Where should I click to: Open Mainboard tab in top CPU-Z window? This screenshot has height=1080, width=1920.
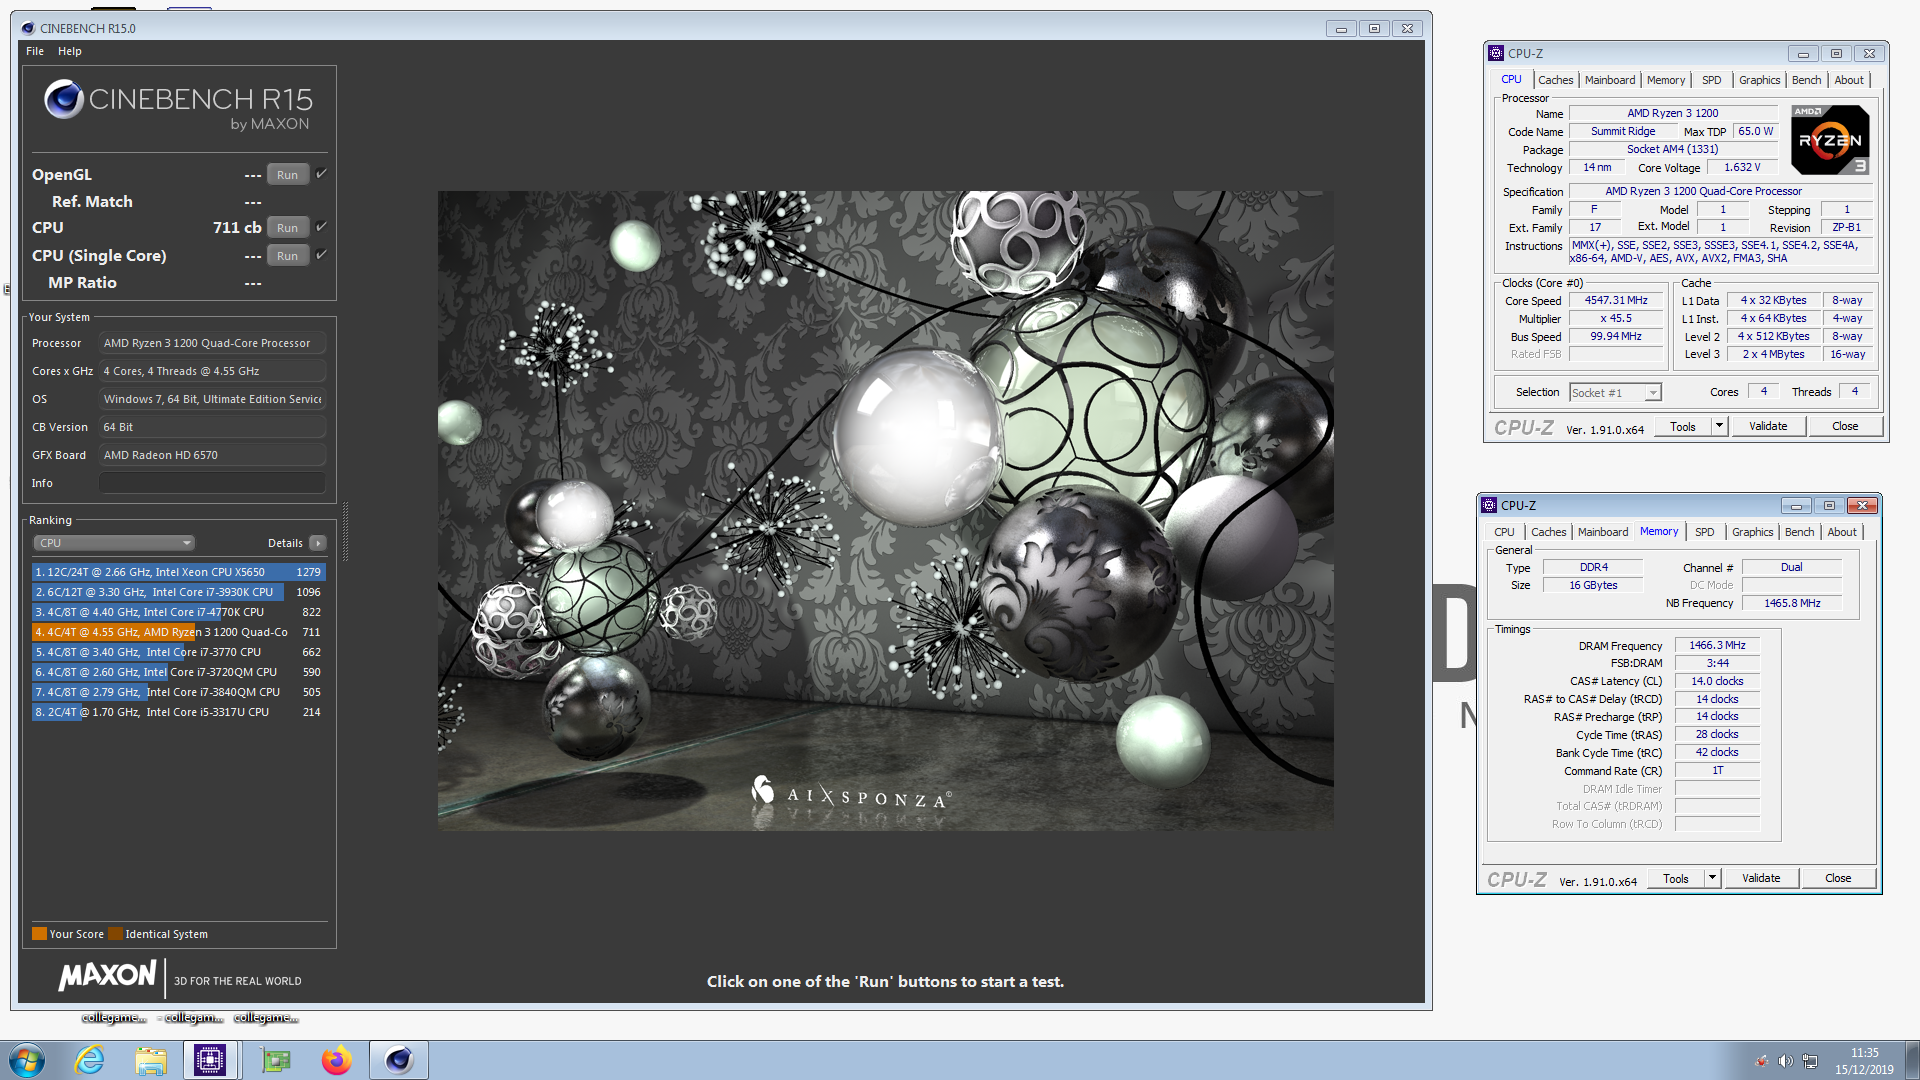coord(1610,80)
